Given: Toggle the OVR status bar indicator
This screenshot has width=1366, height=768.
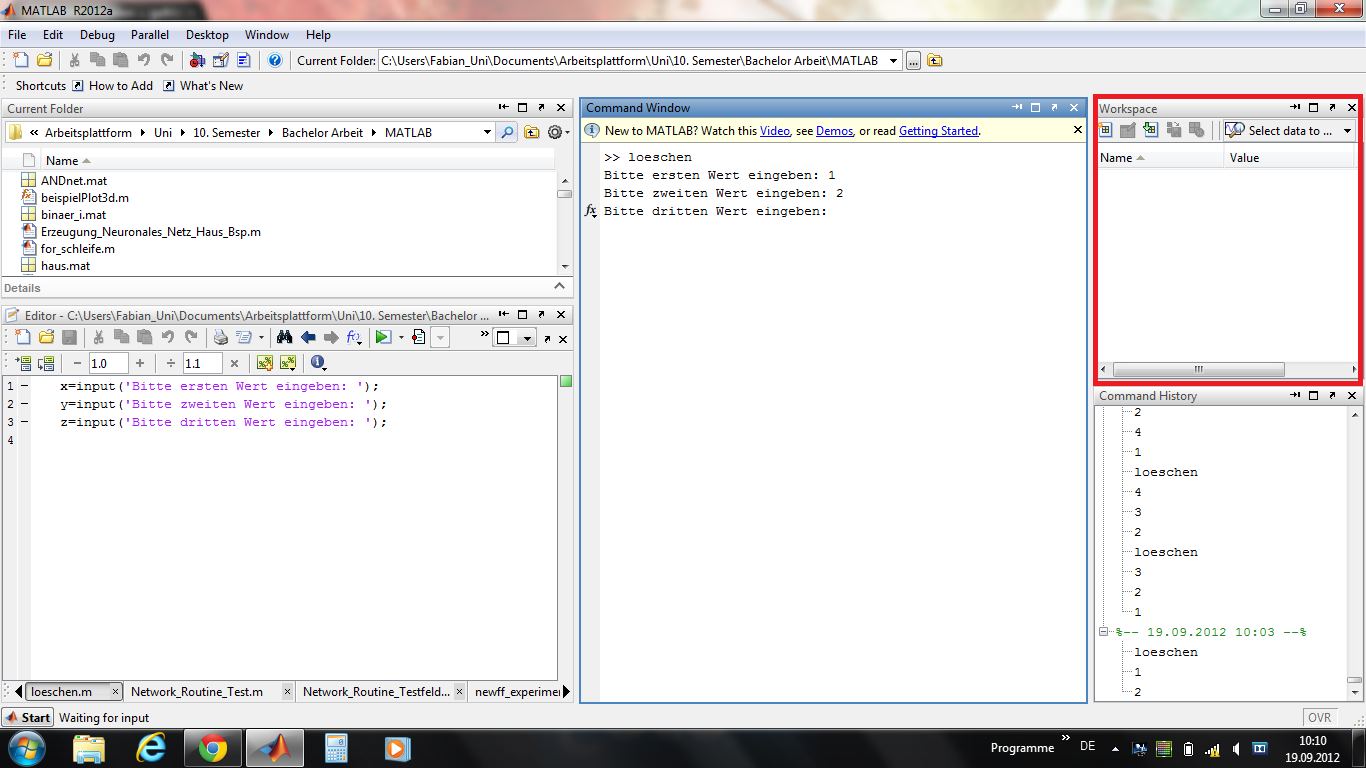Looking at the screenshot, I should (x=1319, y=718).
